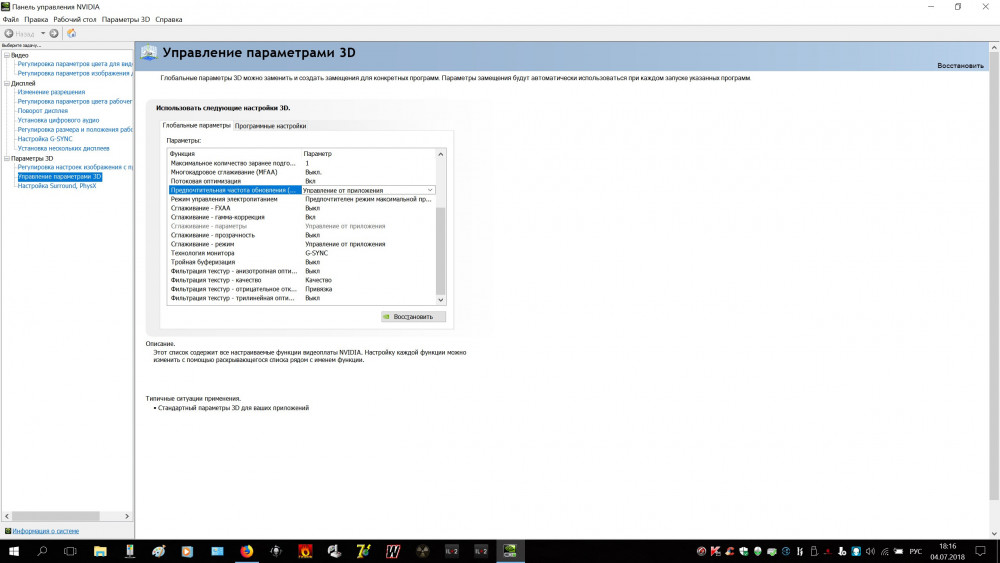The height and width of the screenshot is (563, 1000).
Task: Click the 3D settings page header icon
Action: click(149, 53)
